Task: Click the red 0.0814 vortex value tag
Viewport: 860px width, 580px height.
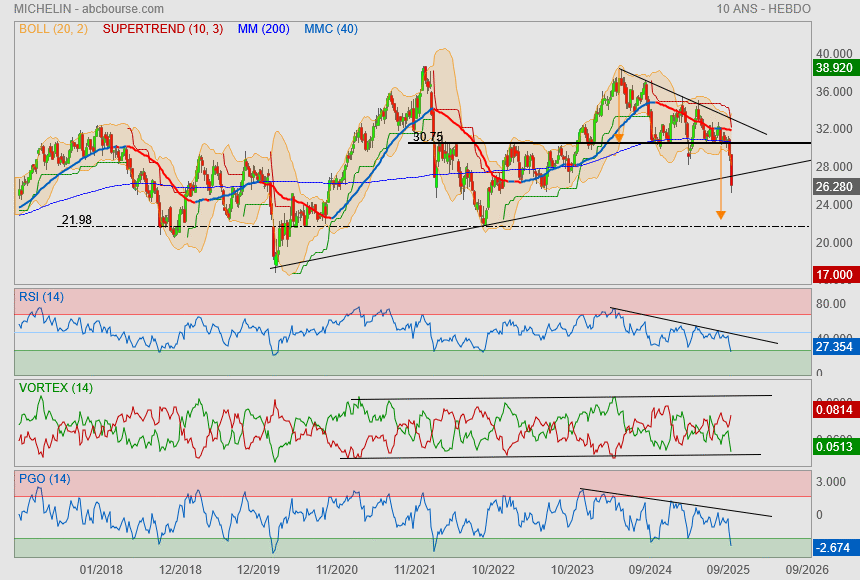Action: [x=833, y=409]
